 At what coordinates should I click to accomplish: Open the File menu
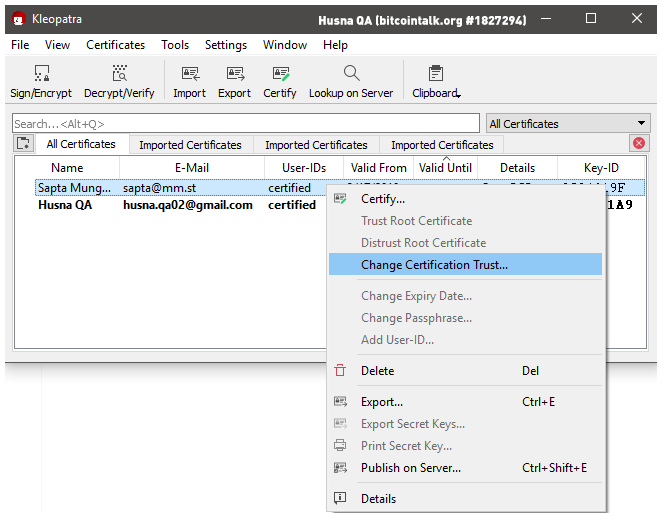click(x=20, y=45)
